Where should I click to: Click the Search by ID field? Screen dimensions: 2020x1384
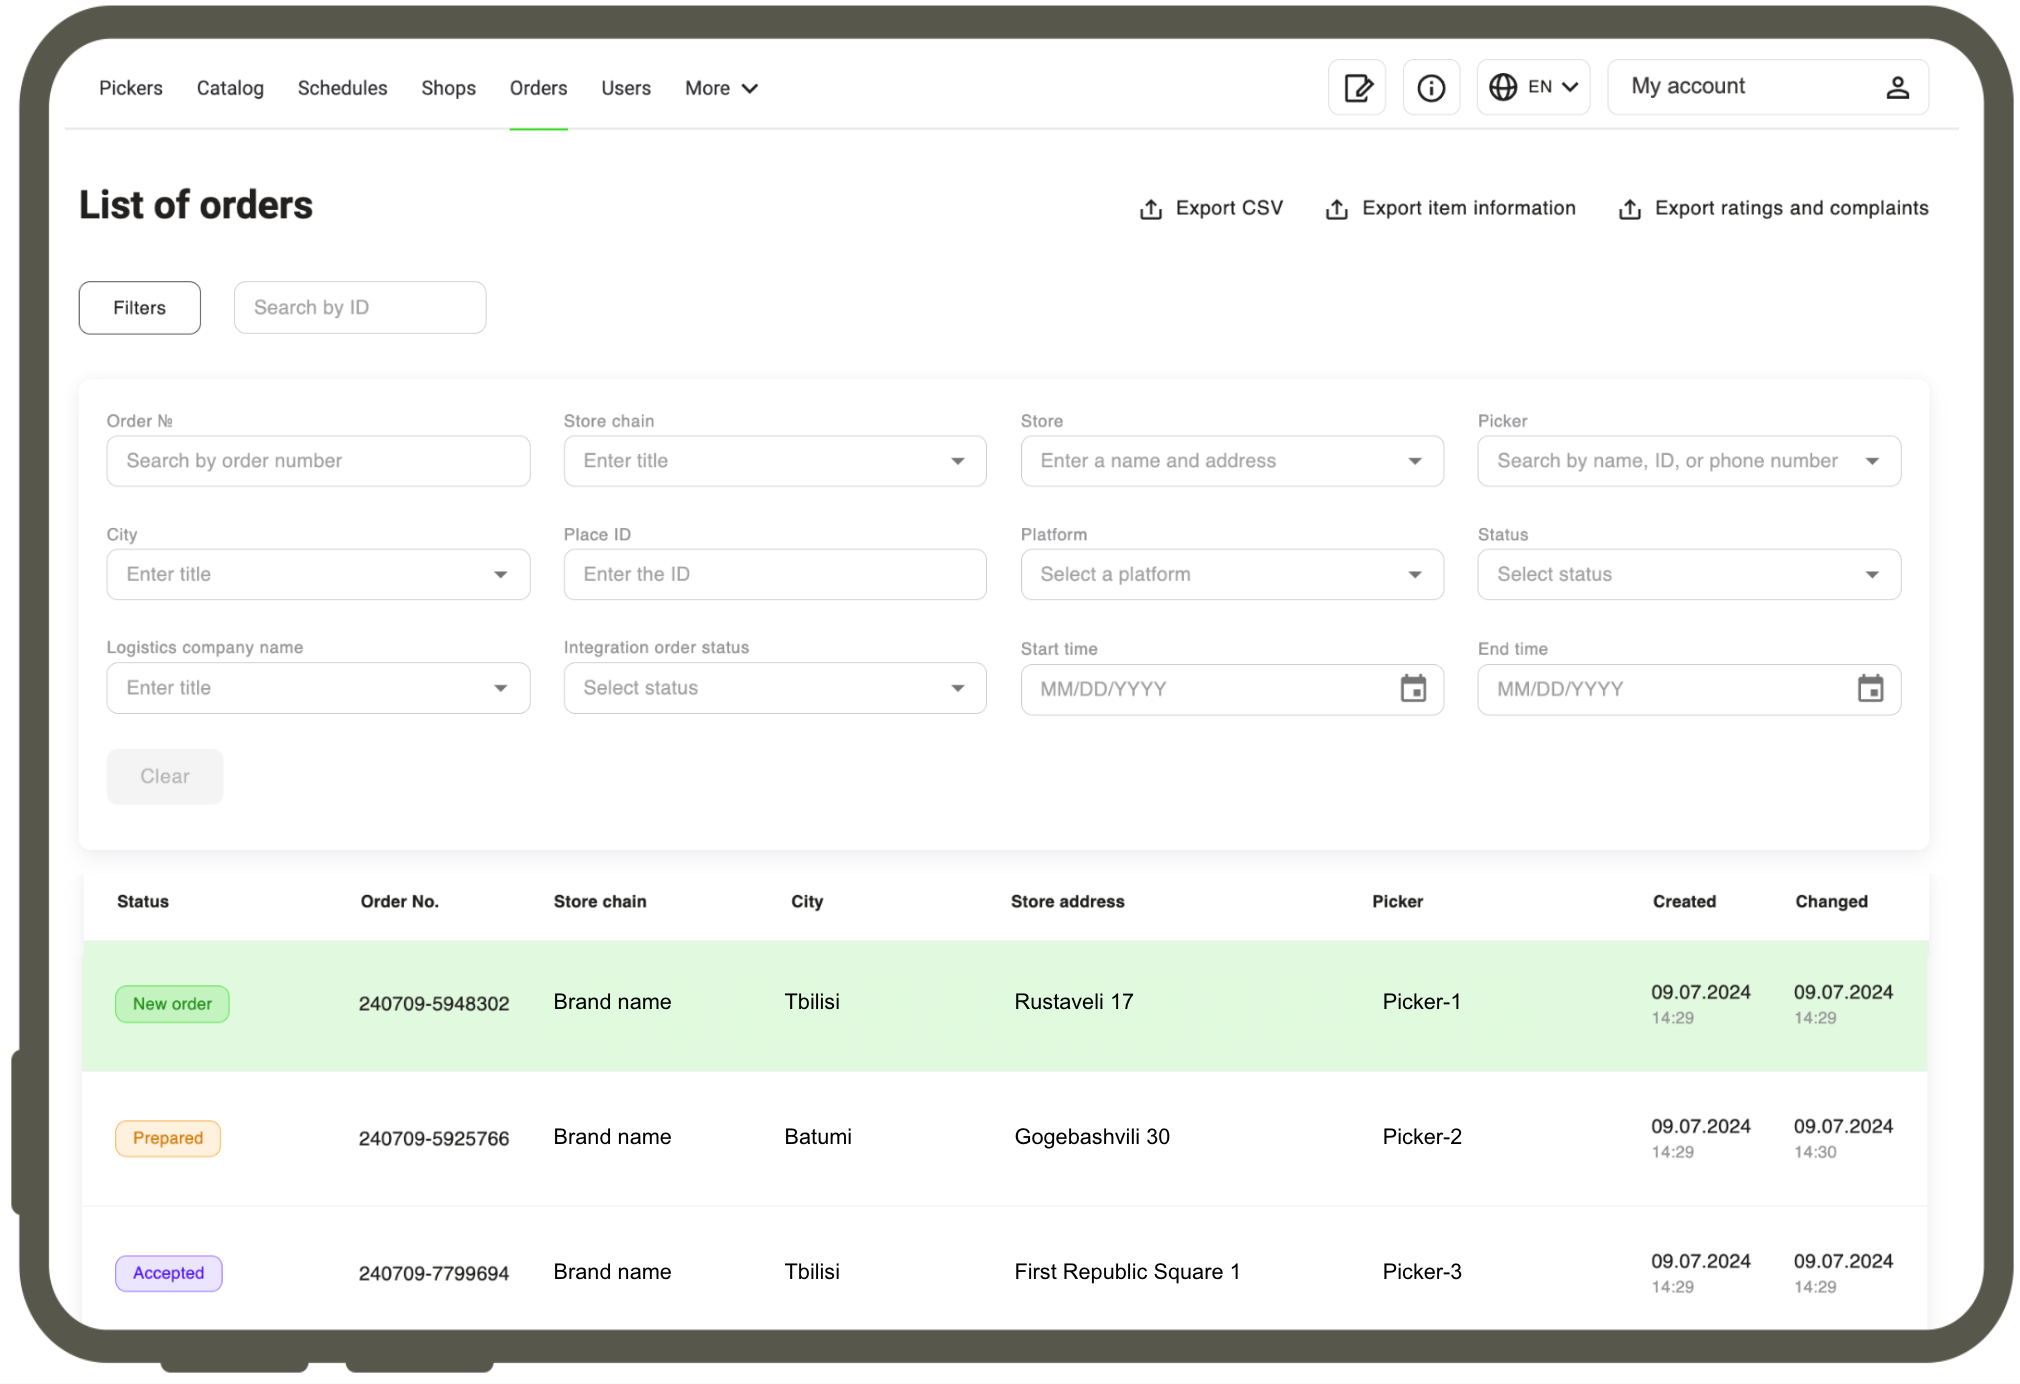359,308
